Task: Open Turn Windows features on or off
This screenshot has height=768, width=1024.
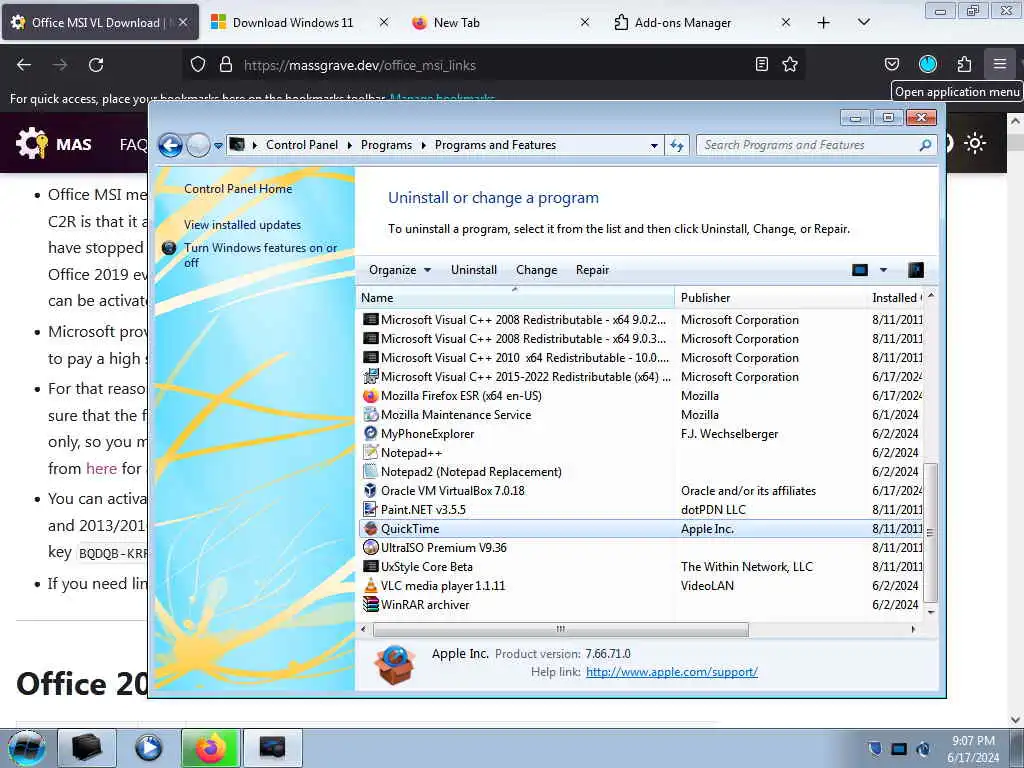Action: 260,255
